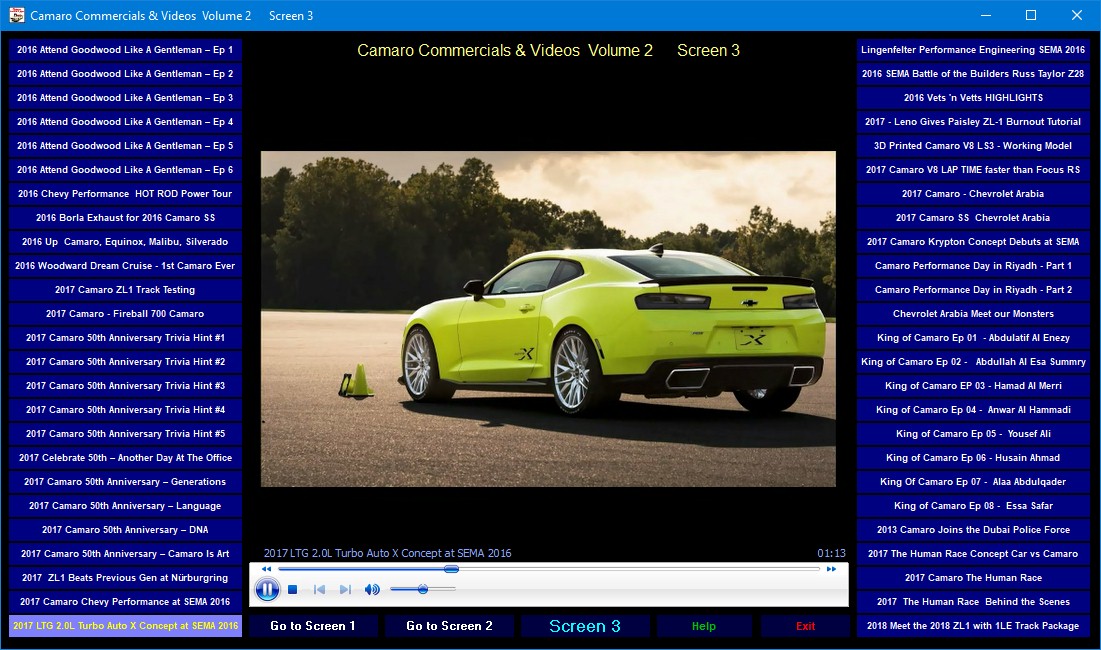
Task: Pause the playing video
Action: point(267,589)
